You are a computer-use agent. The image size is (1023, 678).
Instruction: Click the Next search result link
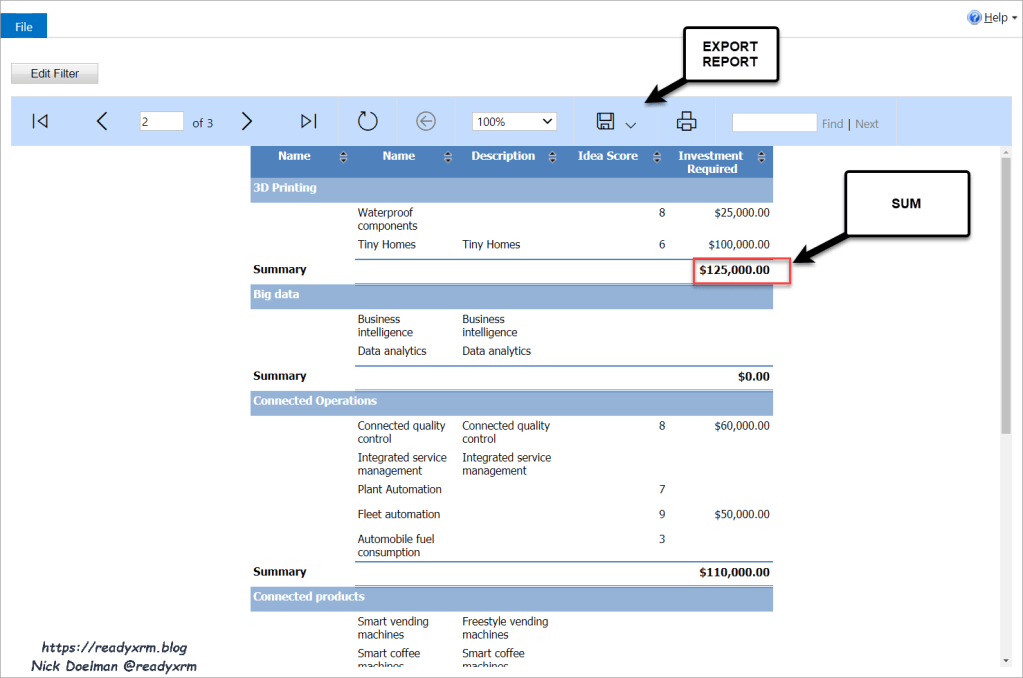coord(867,124)
